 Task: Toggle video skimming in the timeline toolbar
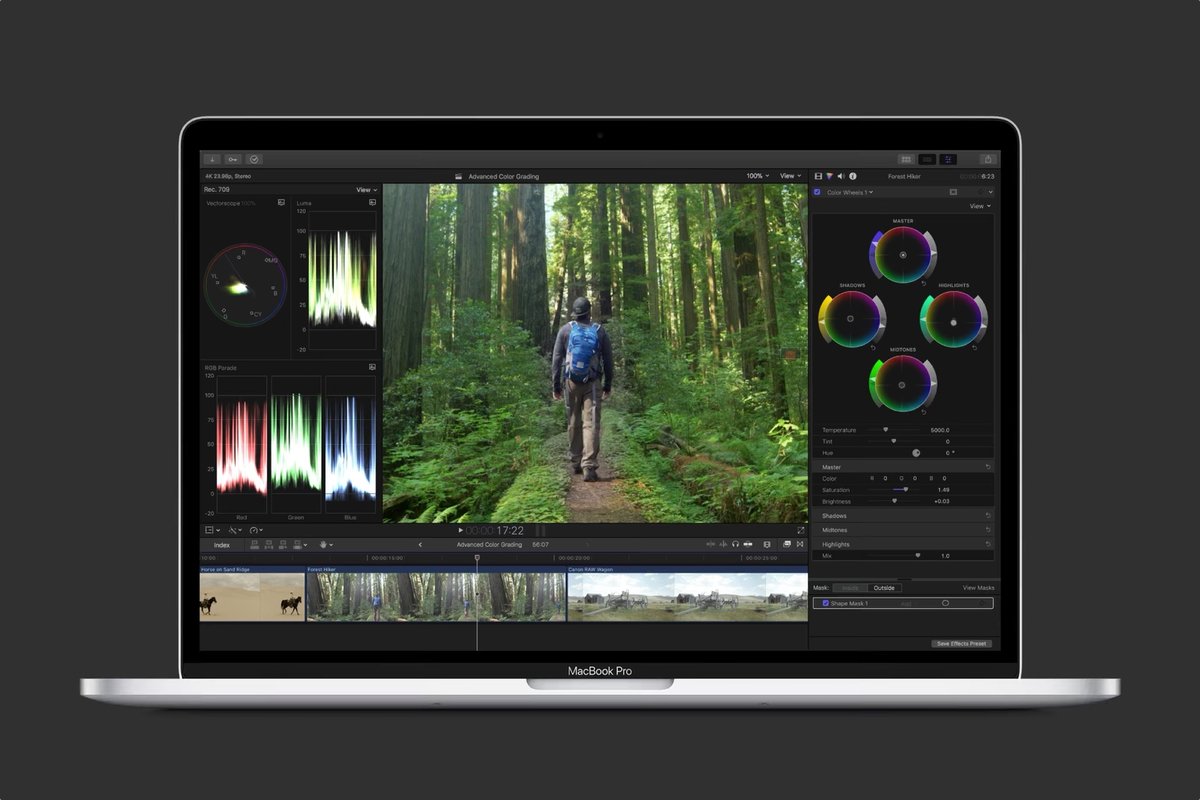click(x=711, y=544)
